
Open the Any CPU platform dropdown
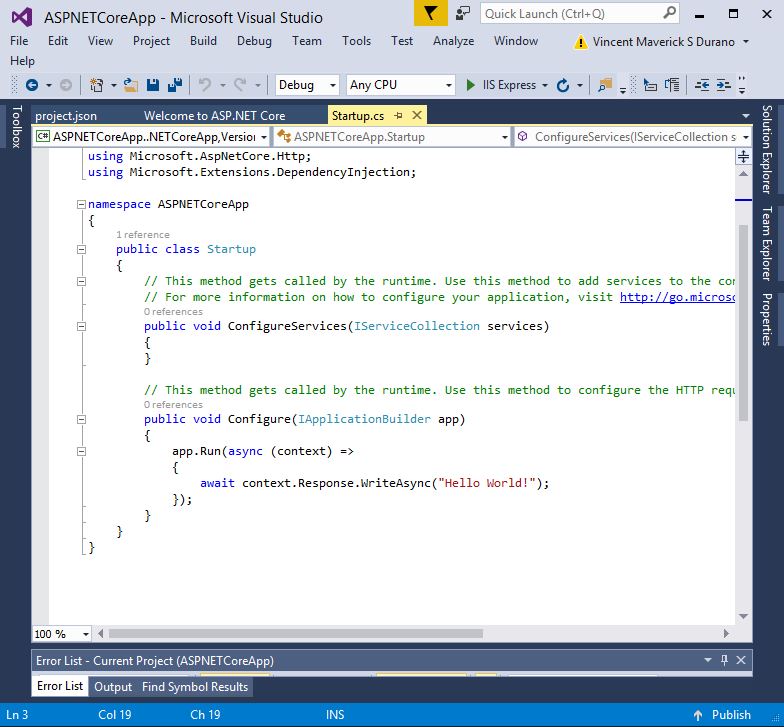pos(400,85)
